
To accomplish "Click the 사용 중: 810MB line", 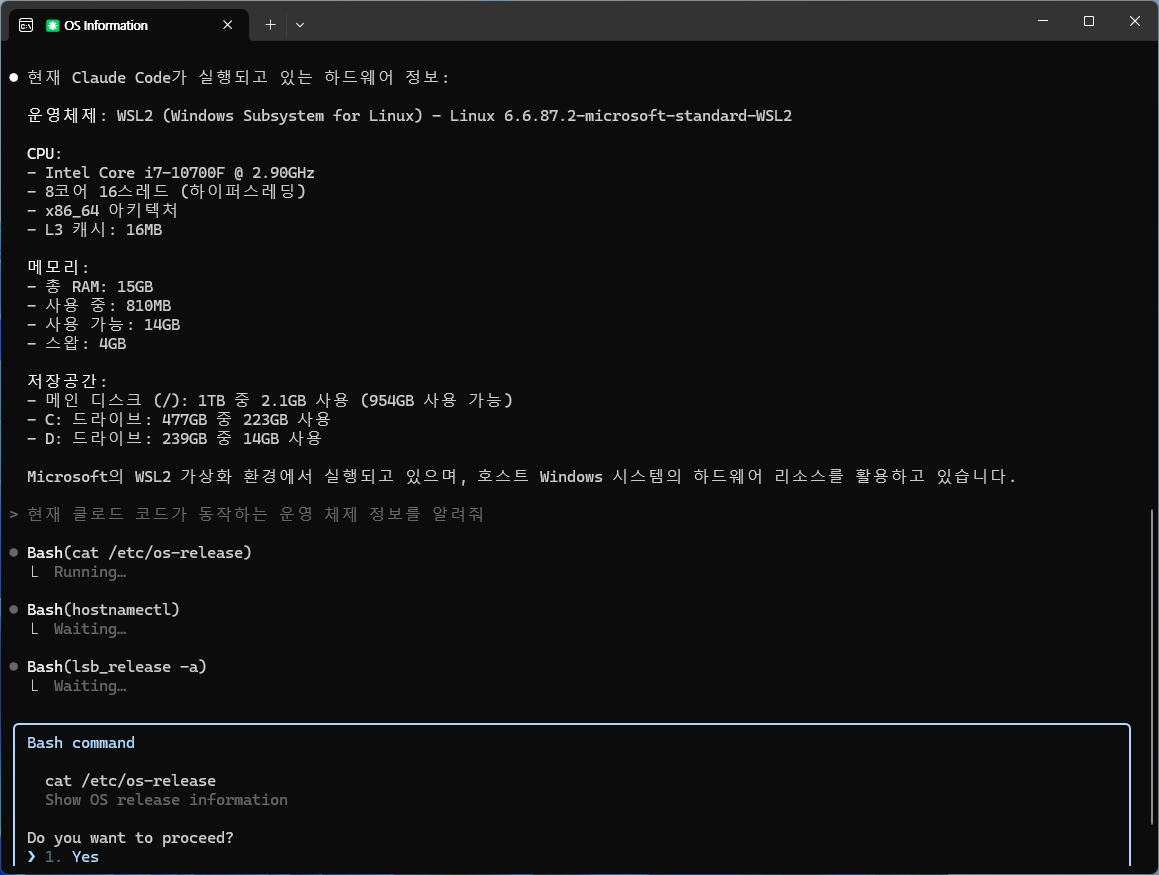I will coord(99,306).
